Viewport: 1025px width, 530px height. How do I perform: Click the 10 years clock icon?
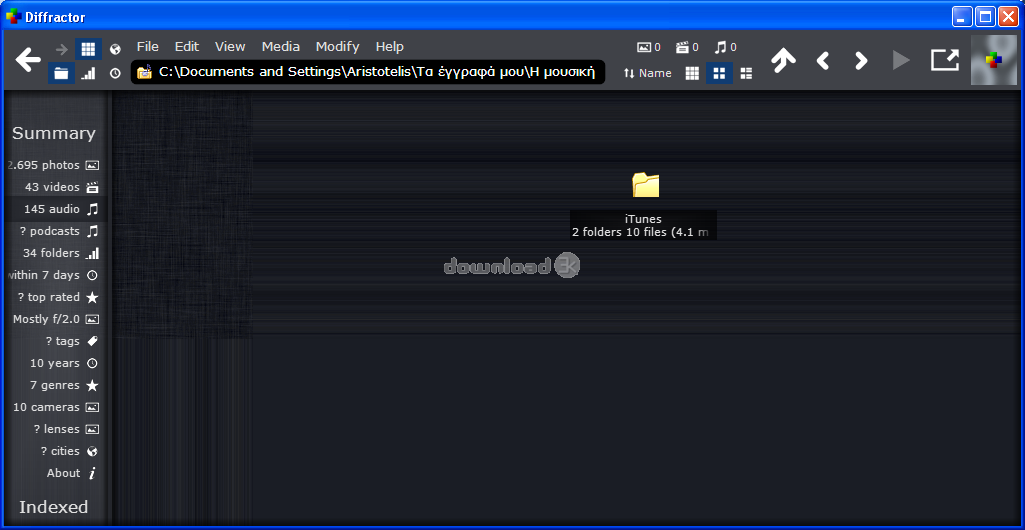click(x=92, y=363)
